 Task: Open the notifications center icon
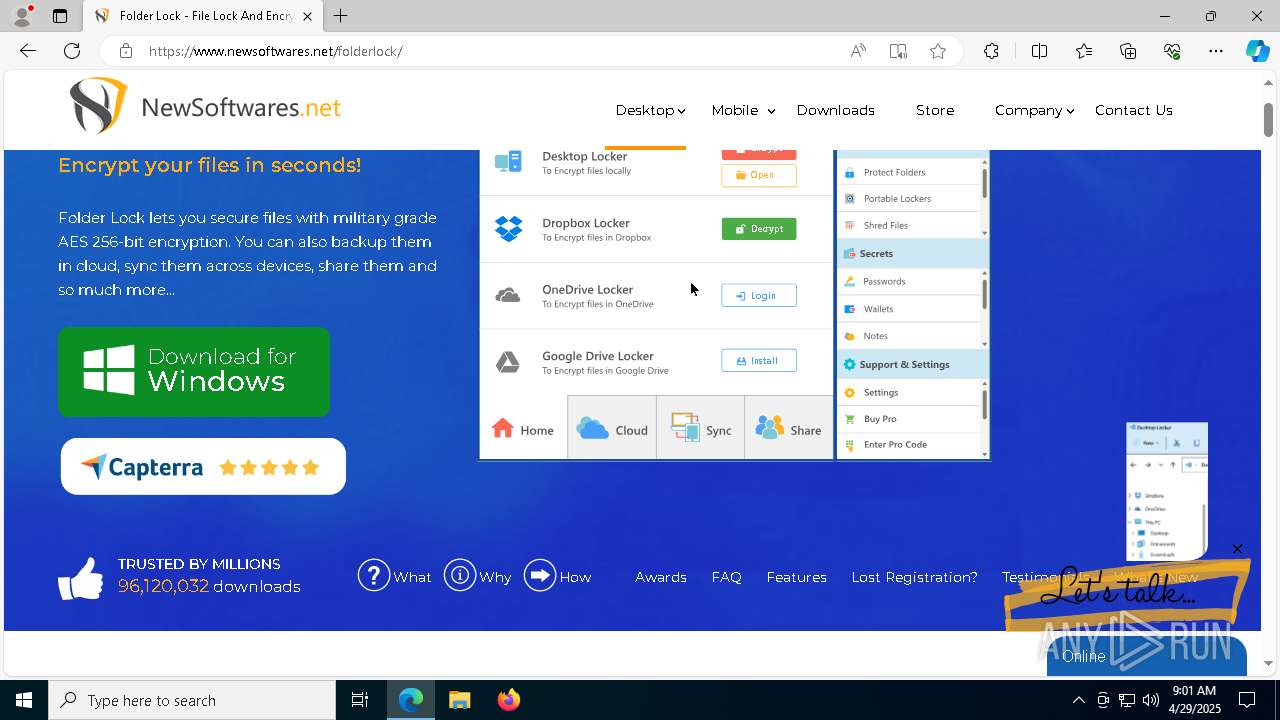click(x=1247, y=700)
